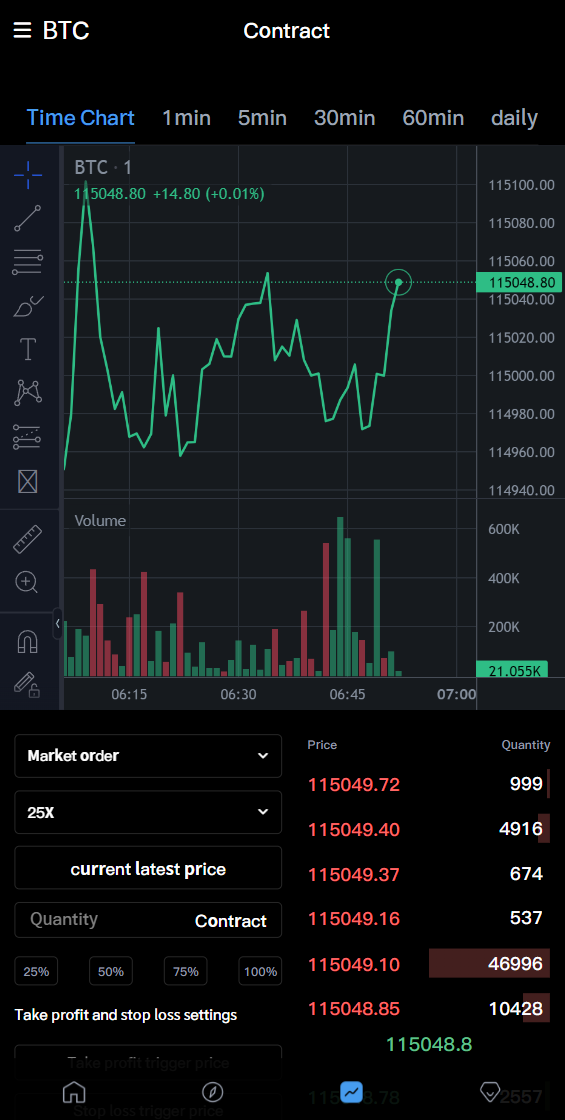The image size is (565, 1120).
Task: Click the 100% quantity button
Action: (260, 971)
